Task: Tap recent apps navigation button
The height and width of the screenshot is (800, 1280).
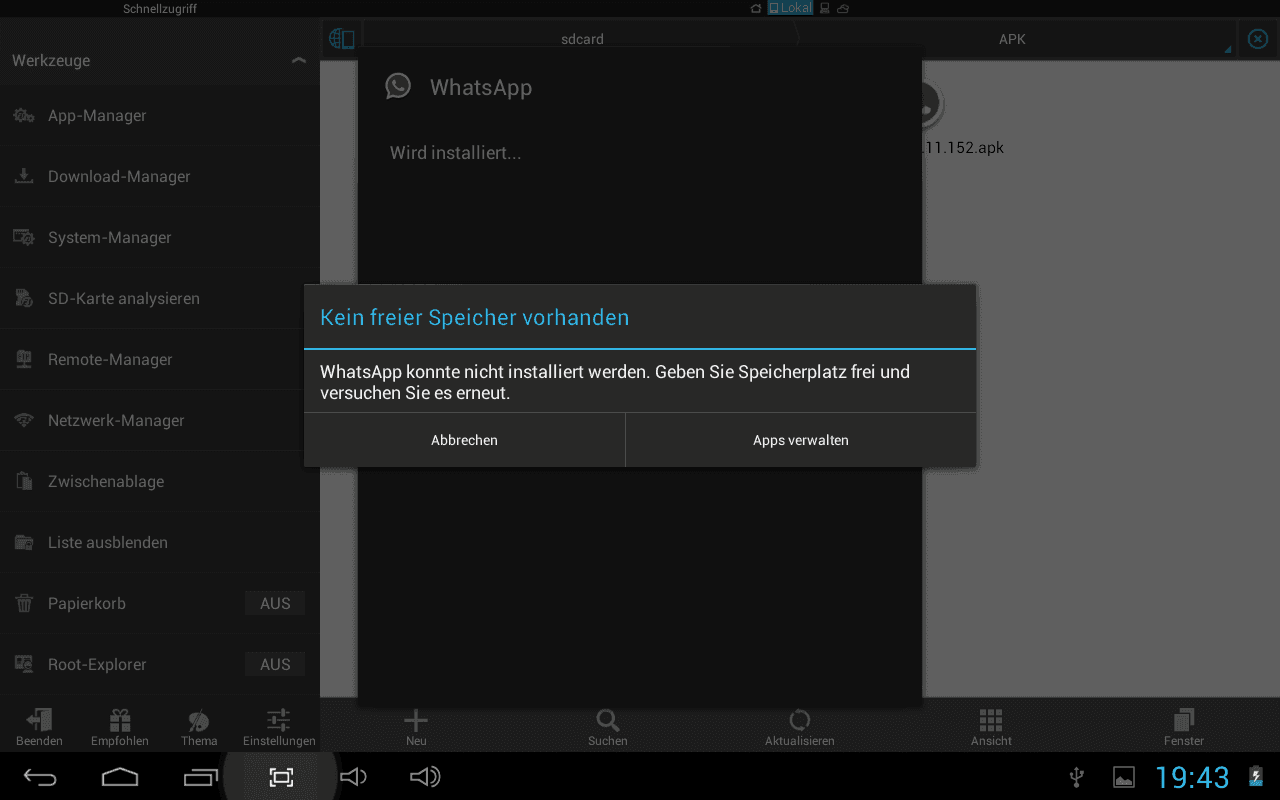Action: pyautogui.click(x=200, y=777)
